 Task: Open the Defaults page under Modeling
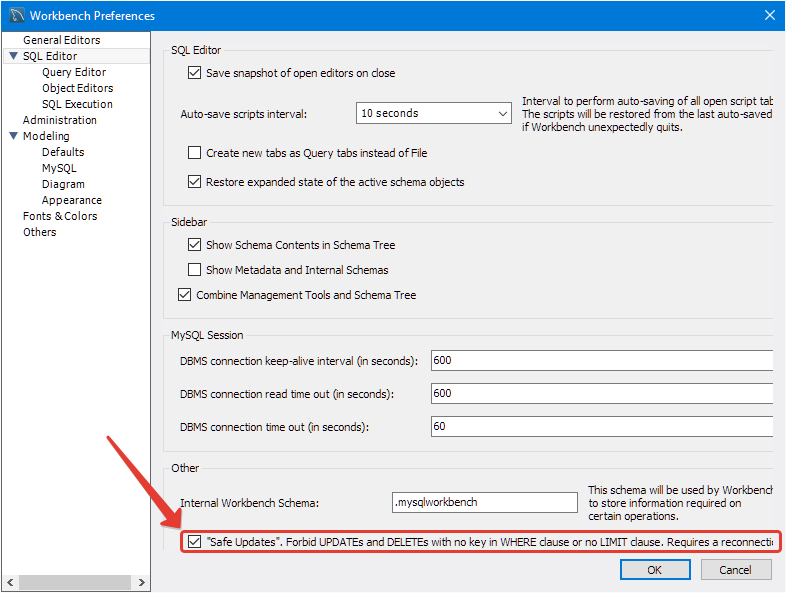click(x=63, y=152)
